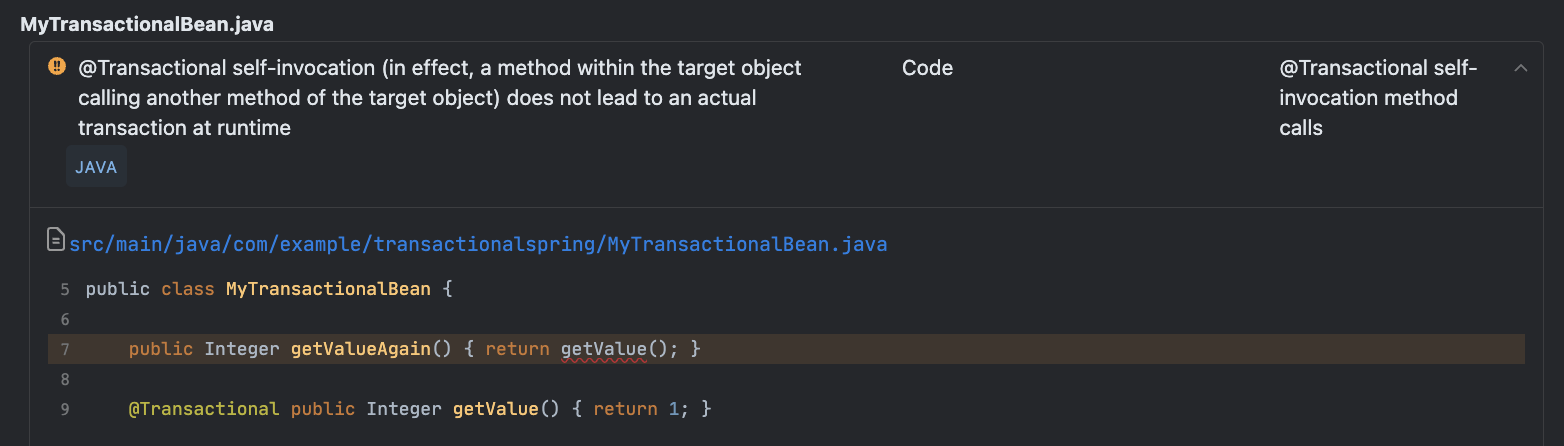The width and height of the screenshot is (1564, 446).
Task: Click the getValueAgain method name on line 7
Action: [360, 349]
